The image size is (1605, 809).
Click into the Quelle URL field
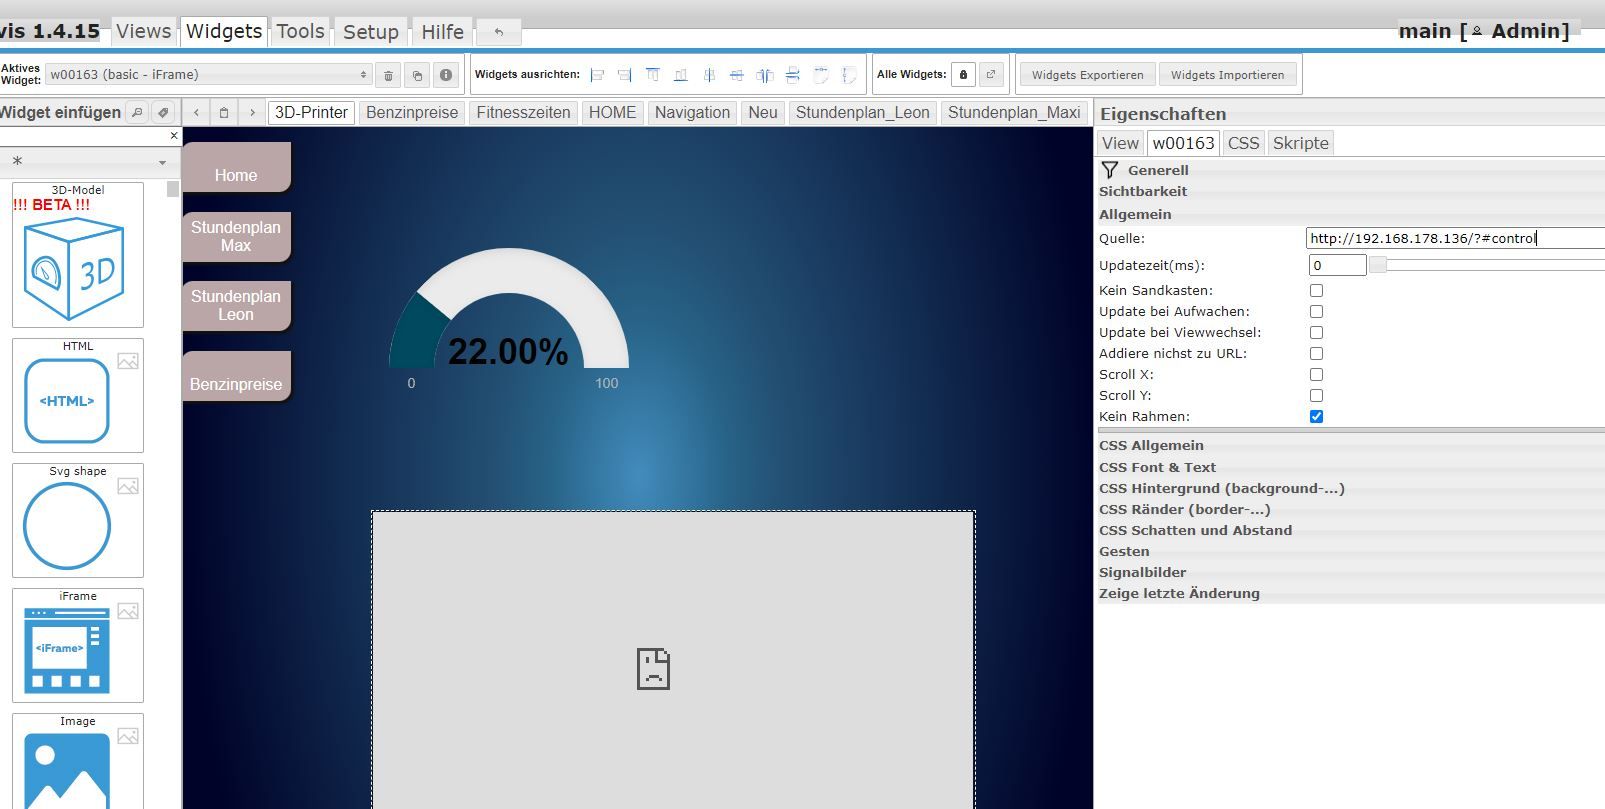(1456, 238)
